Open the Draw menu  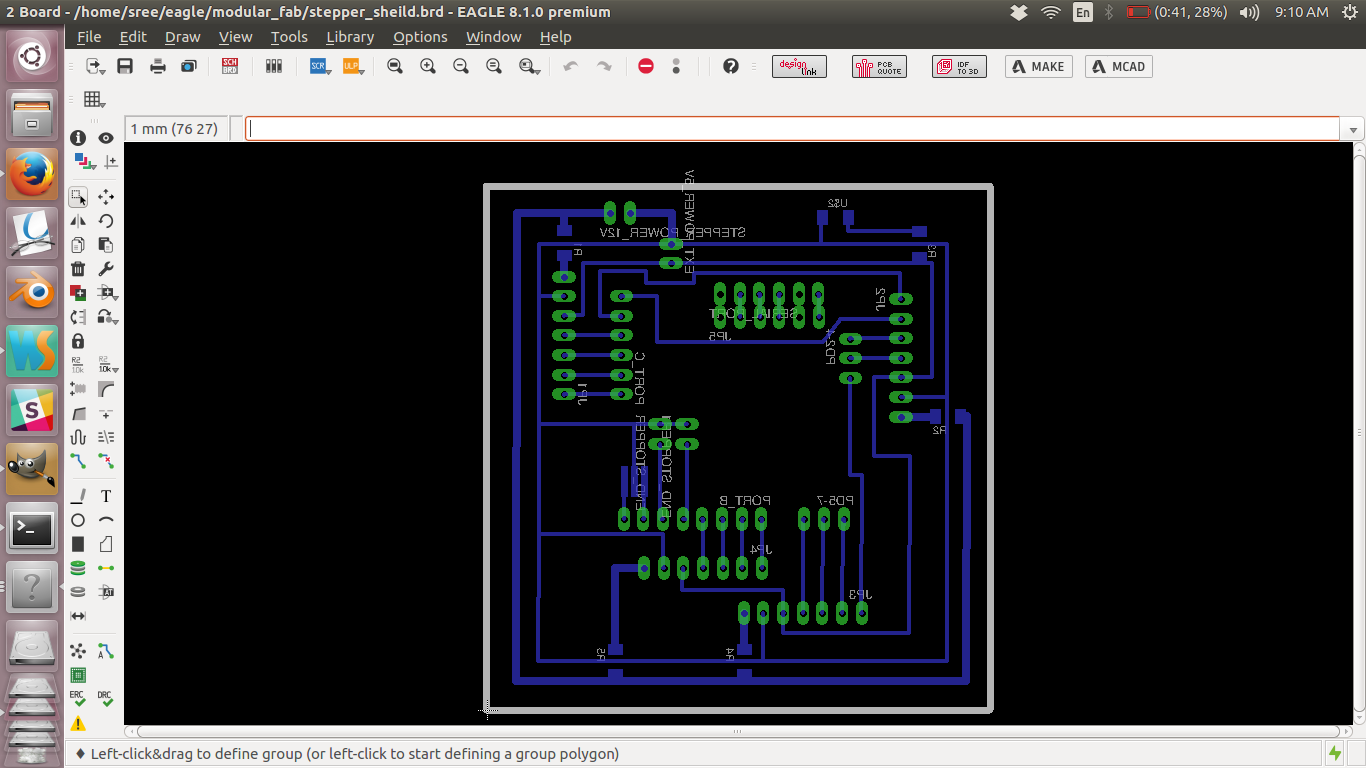click(x=183, y=37)
